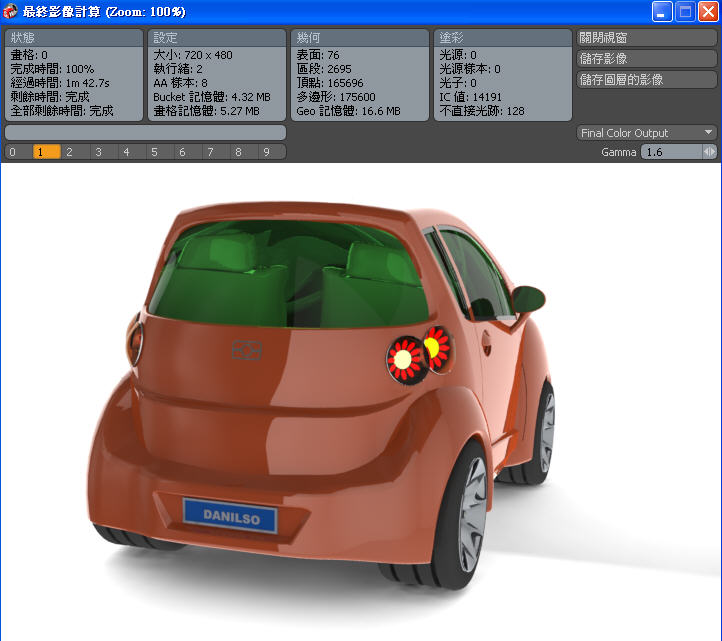Maximize the render window
The height and width of the screenshot is (641, 722).
point(685,12)
